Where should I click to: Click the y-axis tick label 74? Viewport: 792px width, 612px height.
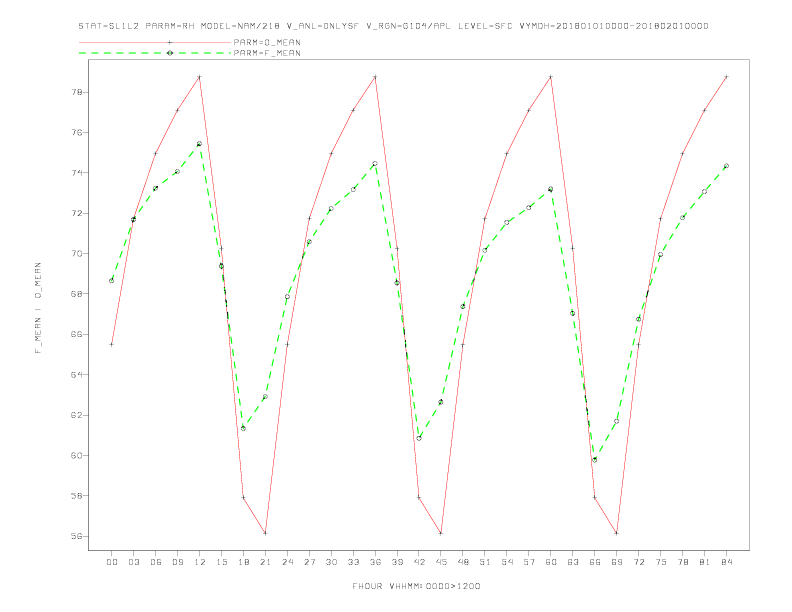76,173
